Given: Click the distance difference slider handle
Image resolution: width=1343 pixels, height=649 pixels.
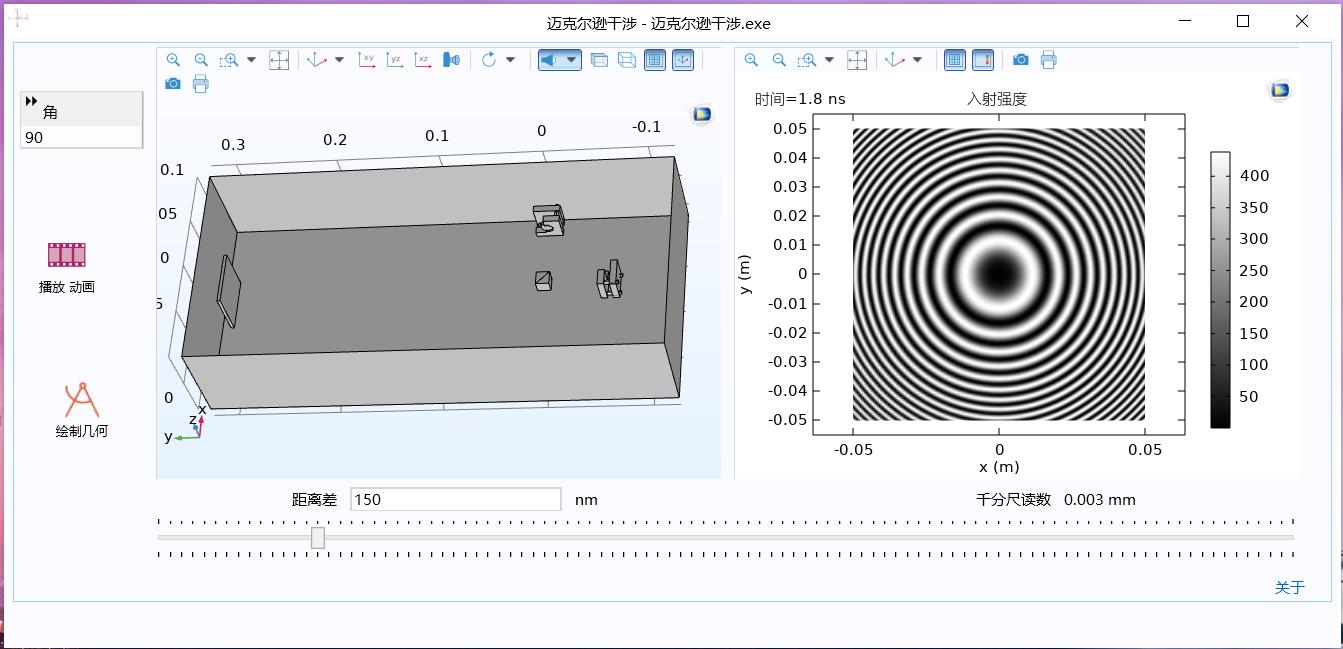Looking at the screenshot, I should tap(318, 538).
